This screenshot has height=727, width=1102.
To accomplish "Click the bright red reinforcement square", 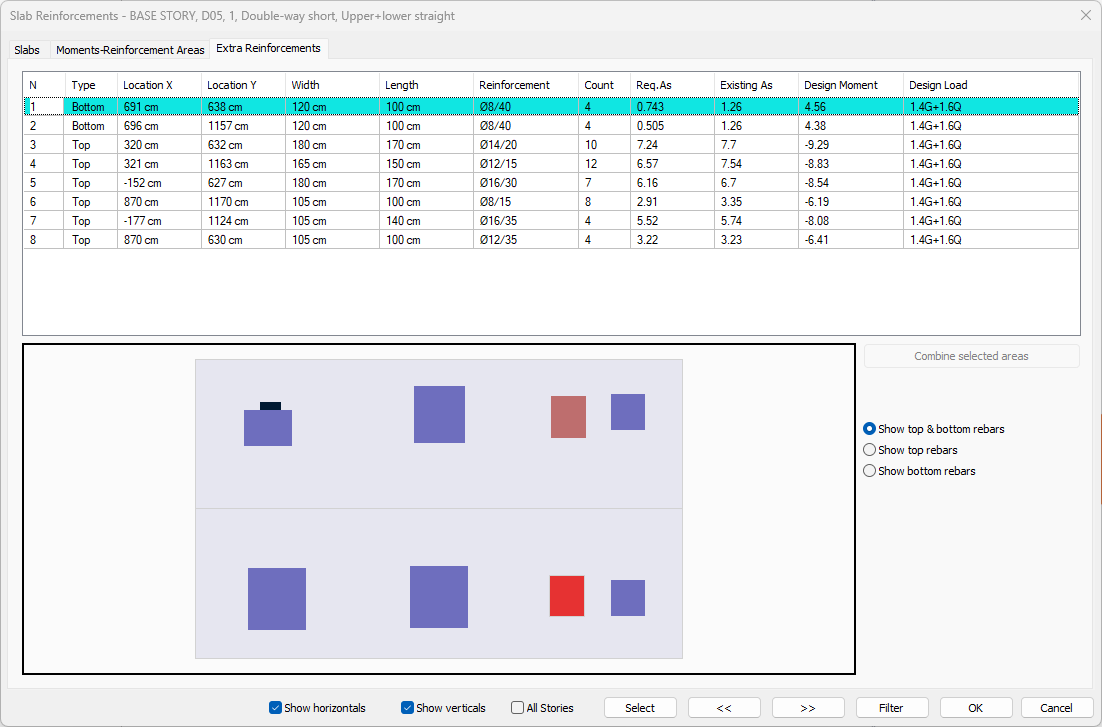I will click(567, 596).
